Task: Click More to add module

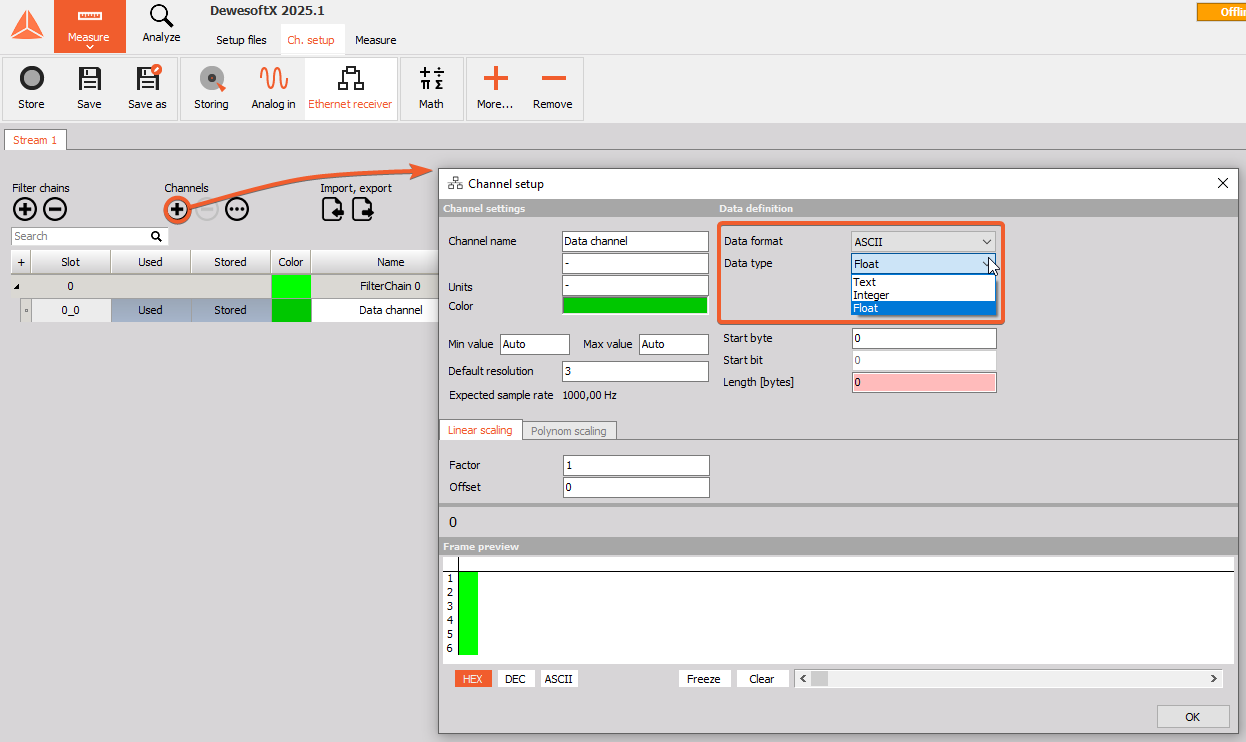Action: [495, 87]
